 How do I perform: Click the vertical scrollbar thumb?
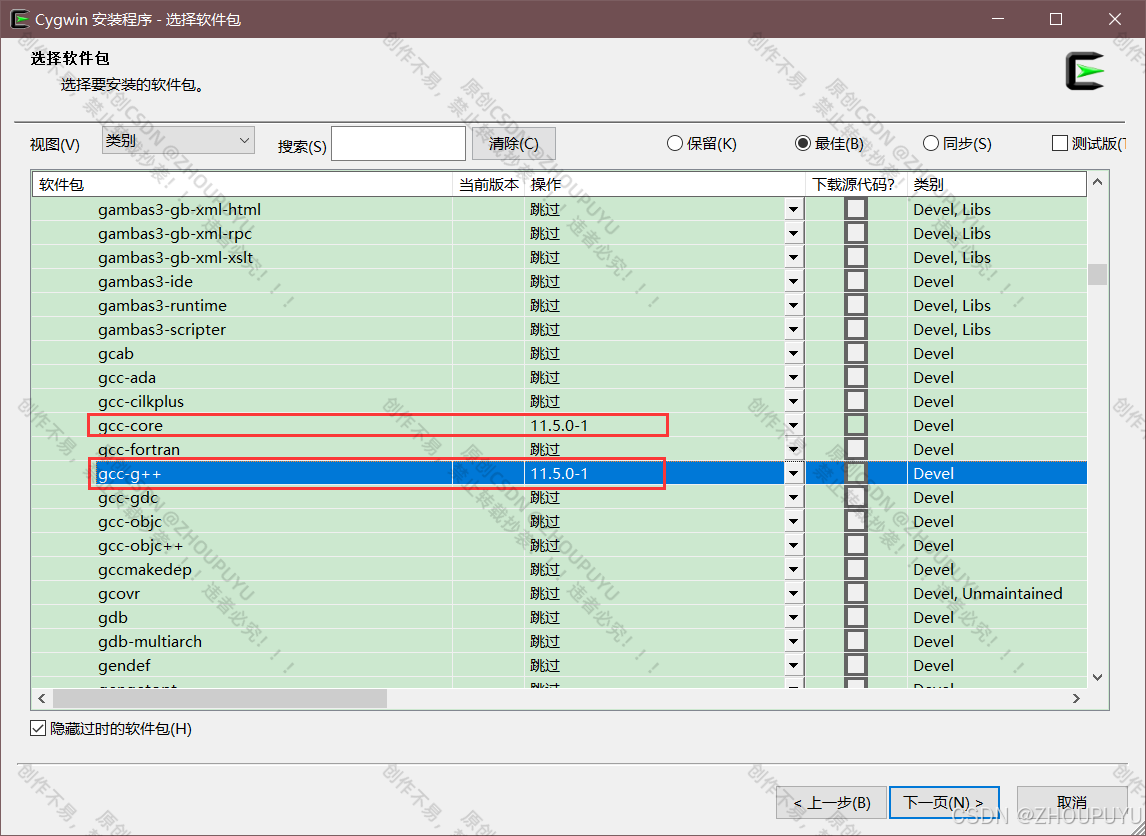coord(1098,274)
